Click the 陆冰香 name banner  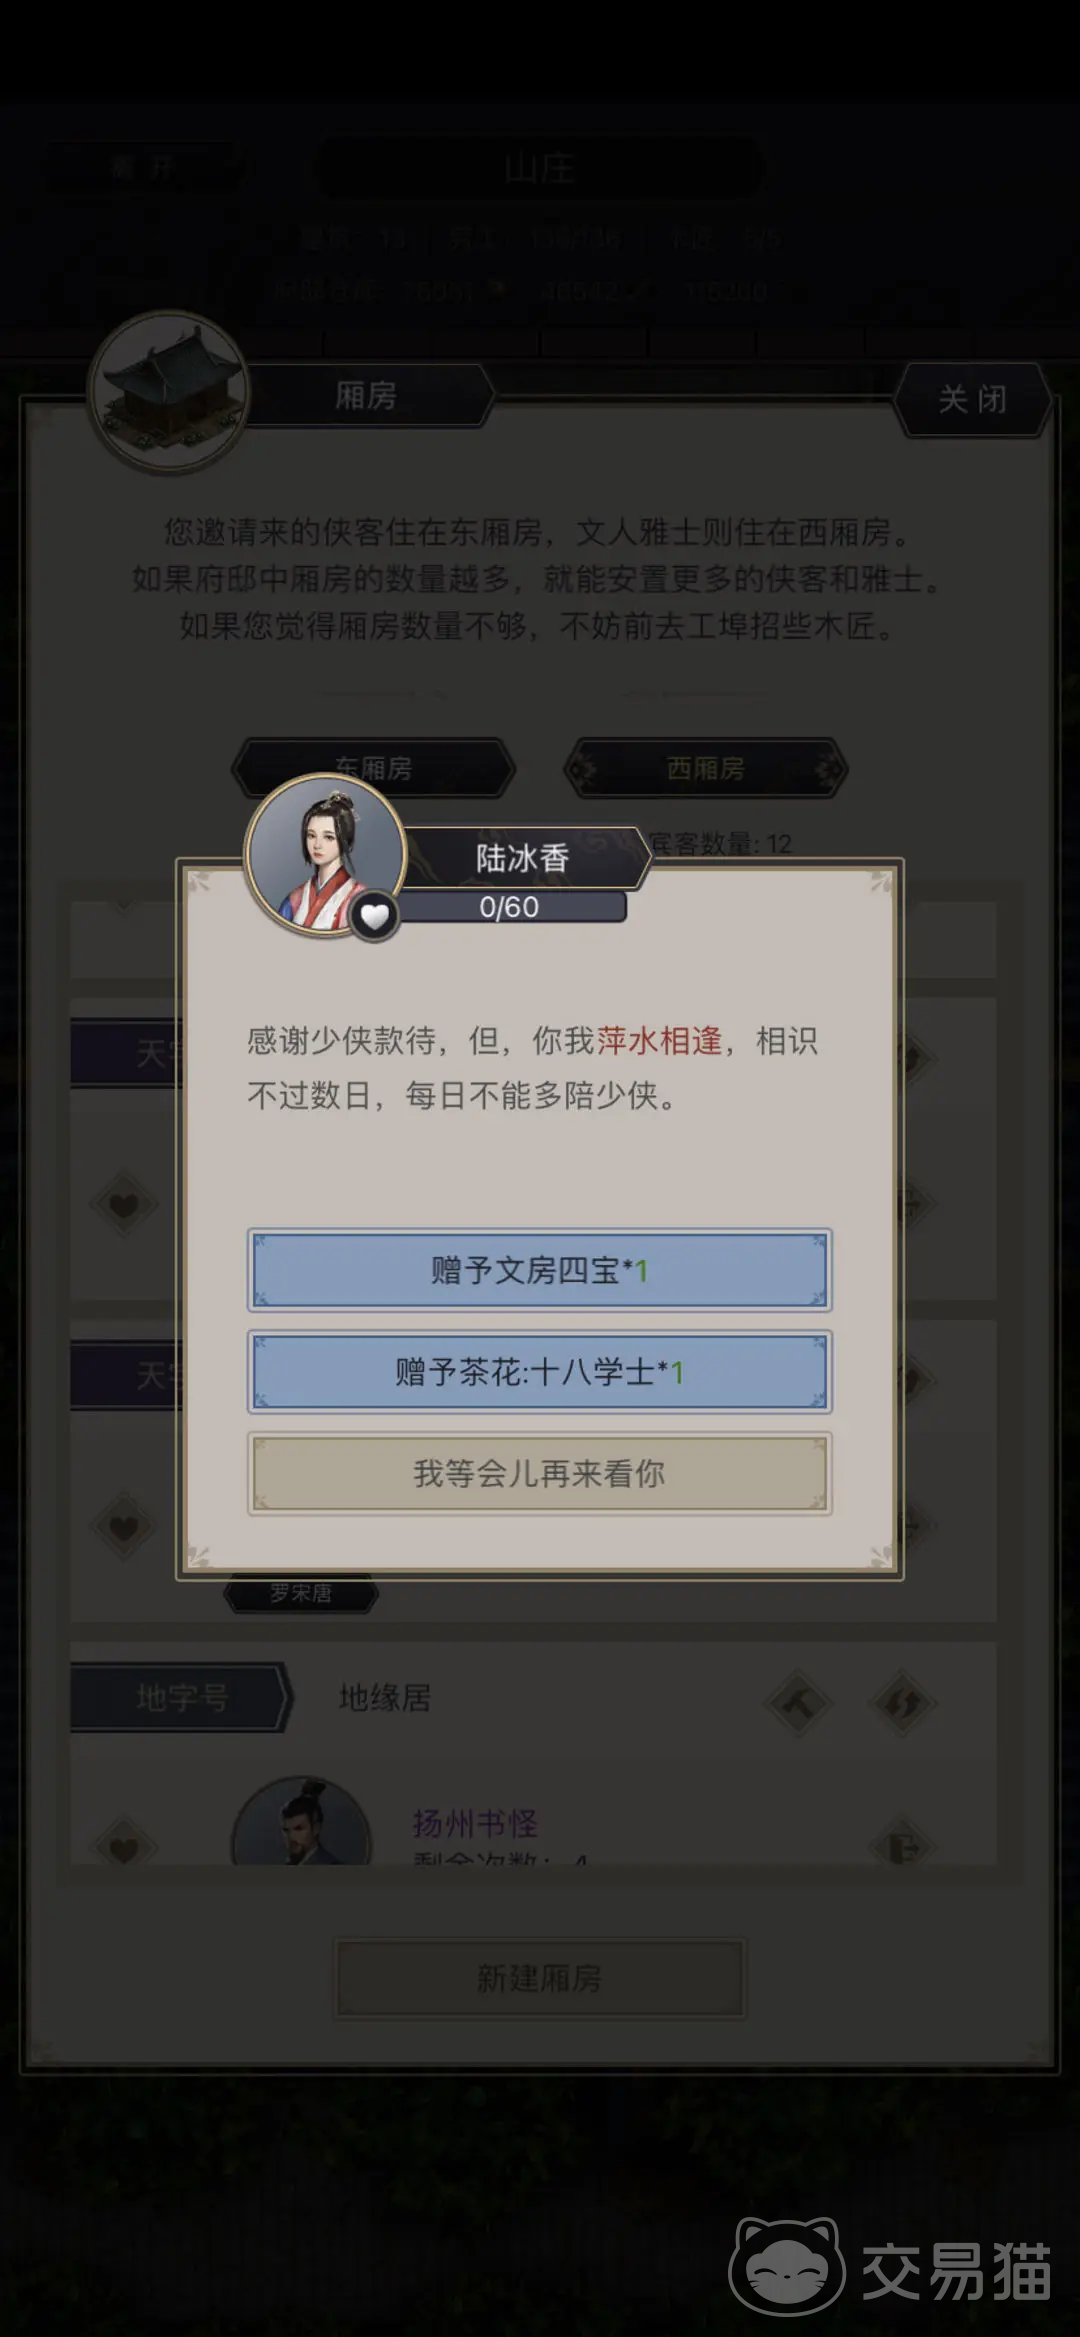522,858
